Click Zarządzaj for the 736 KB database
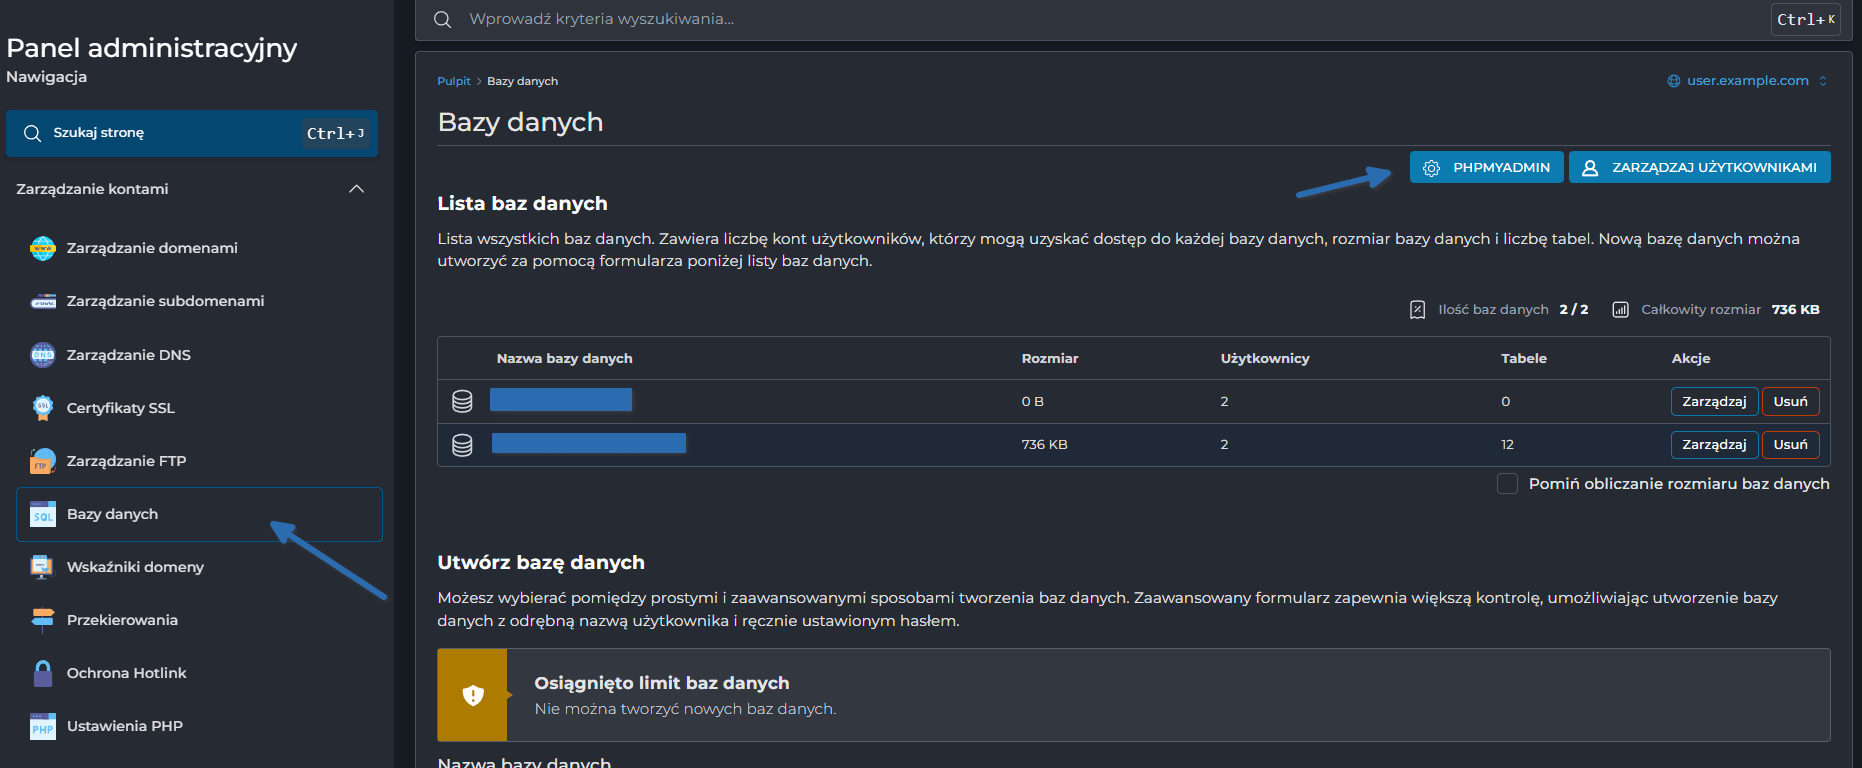The height and width of the screenshot is (768, 1862). click(x=1713, y=445)
